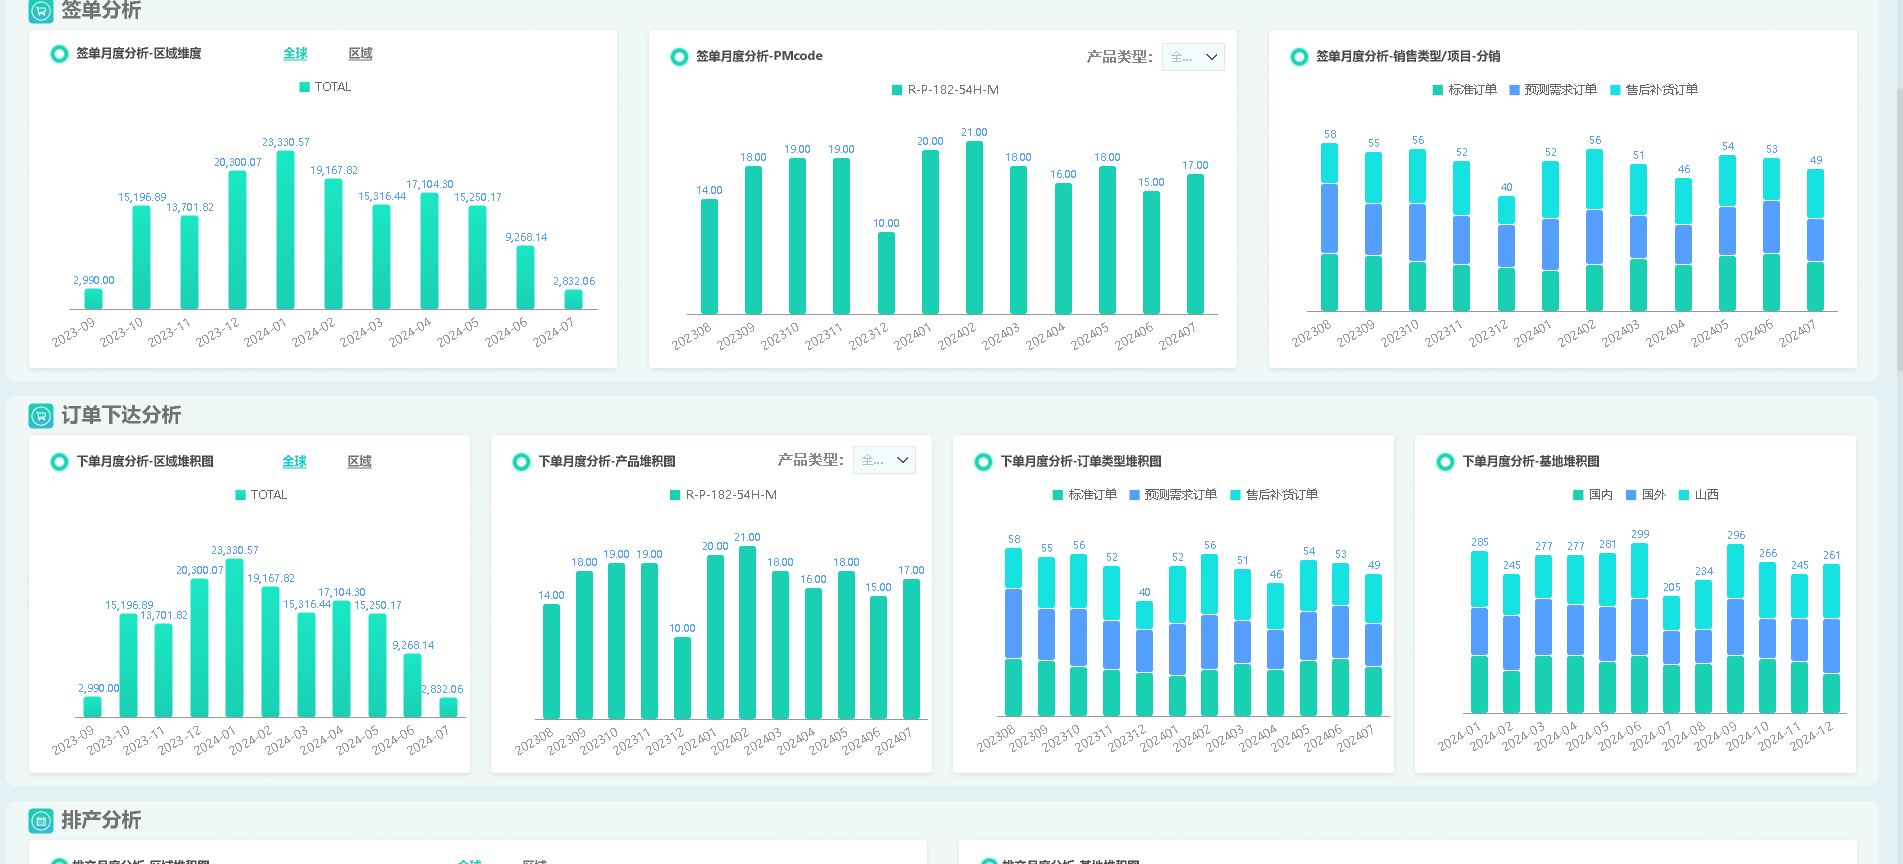This screenshot has width=1903, height=864.
Task: Click ring icon beside 下单月度分析-基地堆积图 title
Action: coord(1445,462)
